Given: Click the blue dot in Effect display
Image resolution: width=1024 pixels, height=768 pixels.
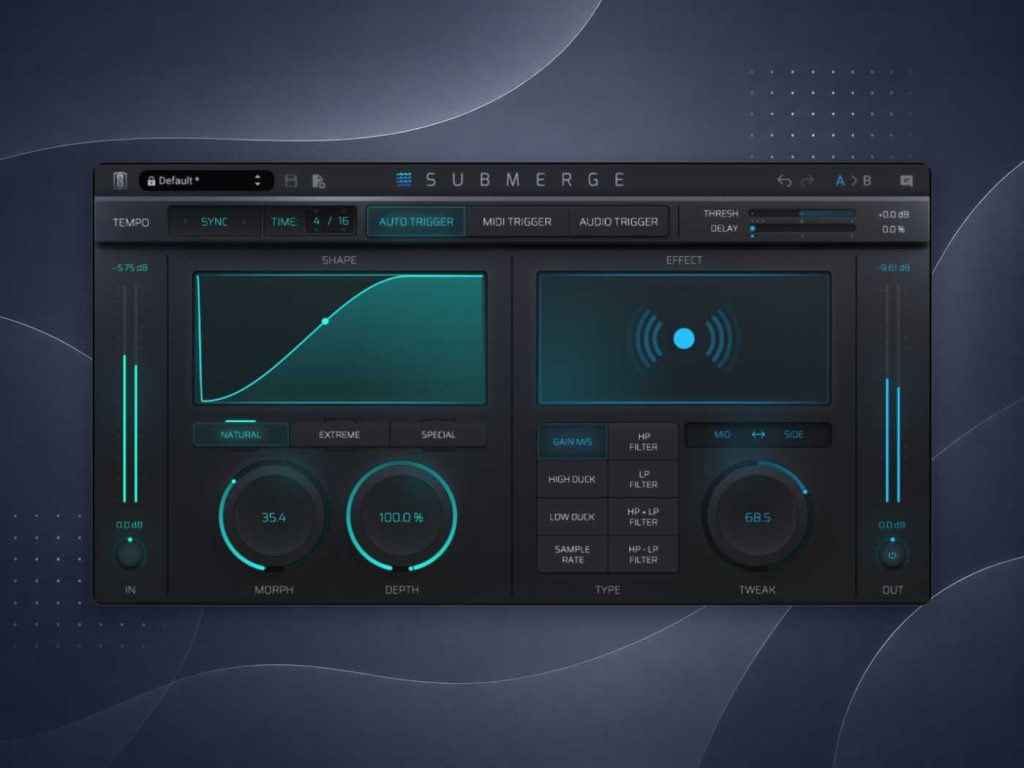Looking at the screenshot, I should (684, 338).
